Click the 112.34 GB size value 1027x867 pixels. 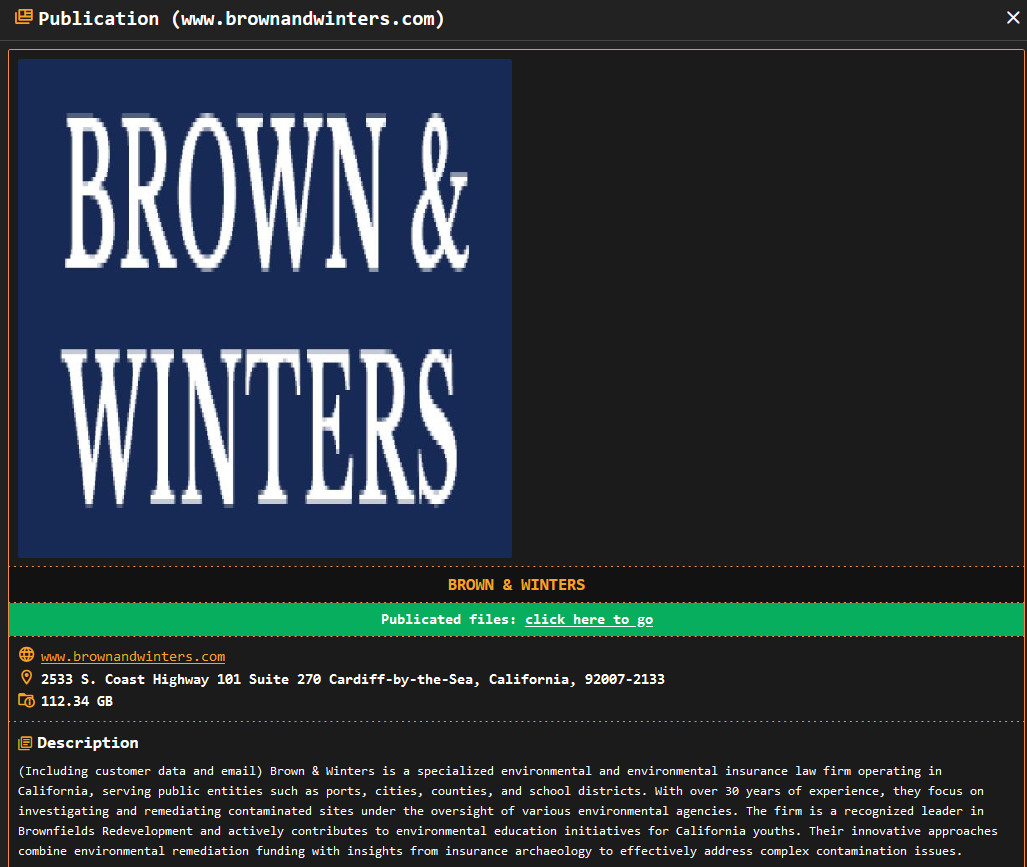pos(77,701)
